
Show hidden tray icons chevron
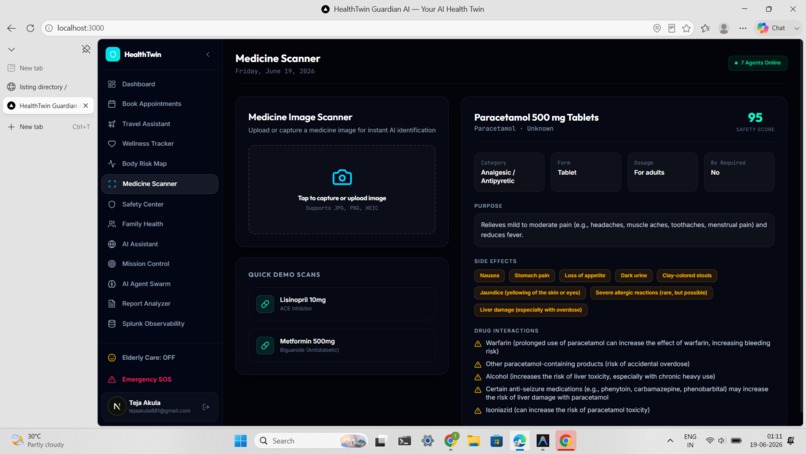pos(670,441)
